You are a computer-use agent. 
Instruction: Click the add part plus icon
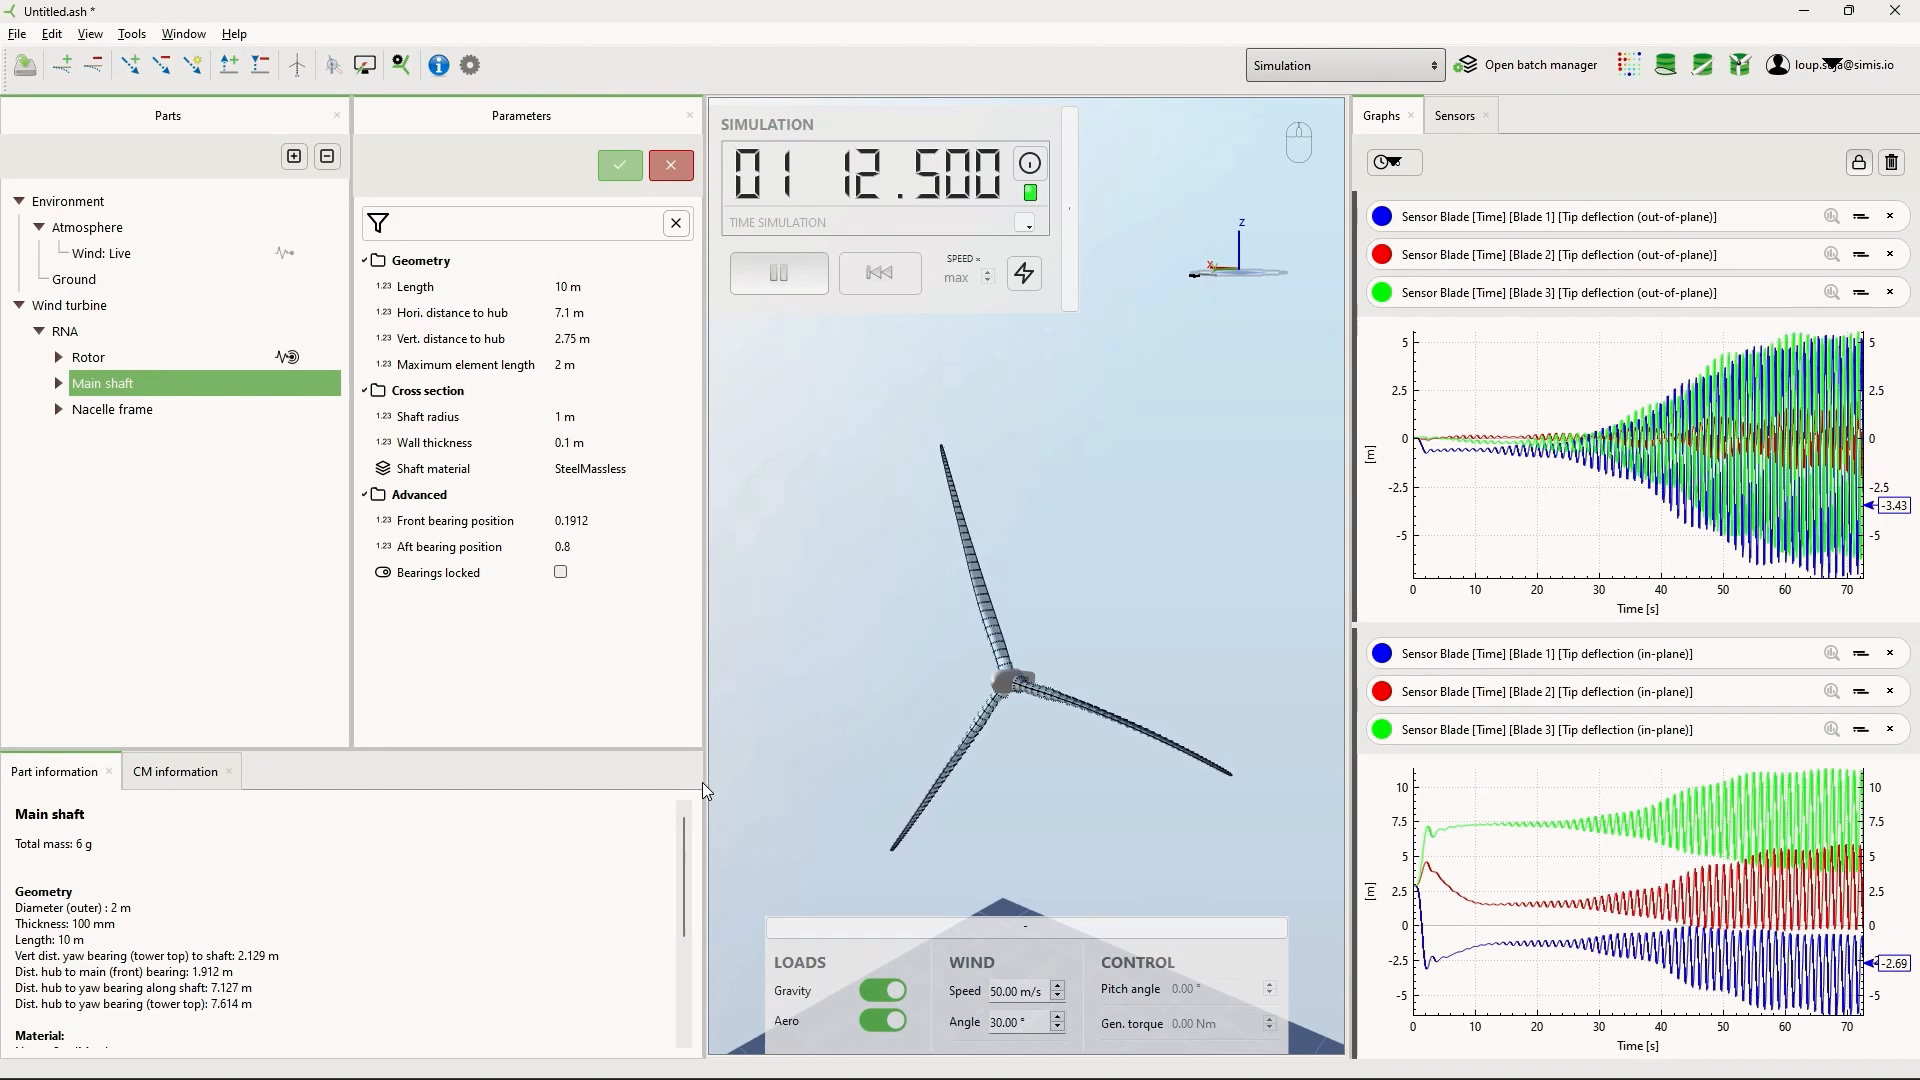(294, 157)
